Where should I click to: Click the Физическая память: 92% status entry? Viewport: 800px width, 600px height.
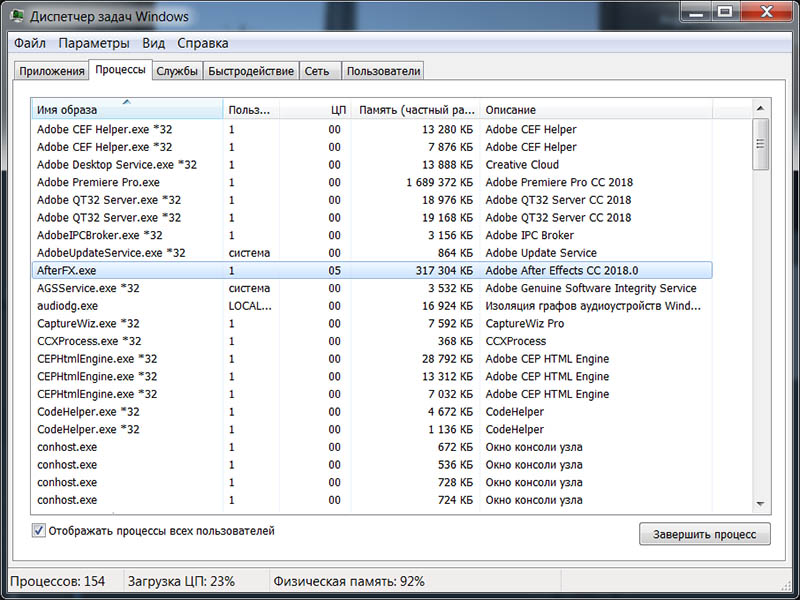(348, 581)
